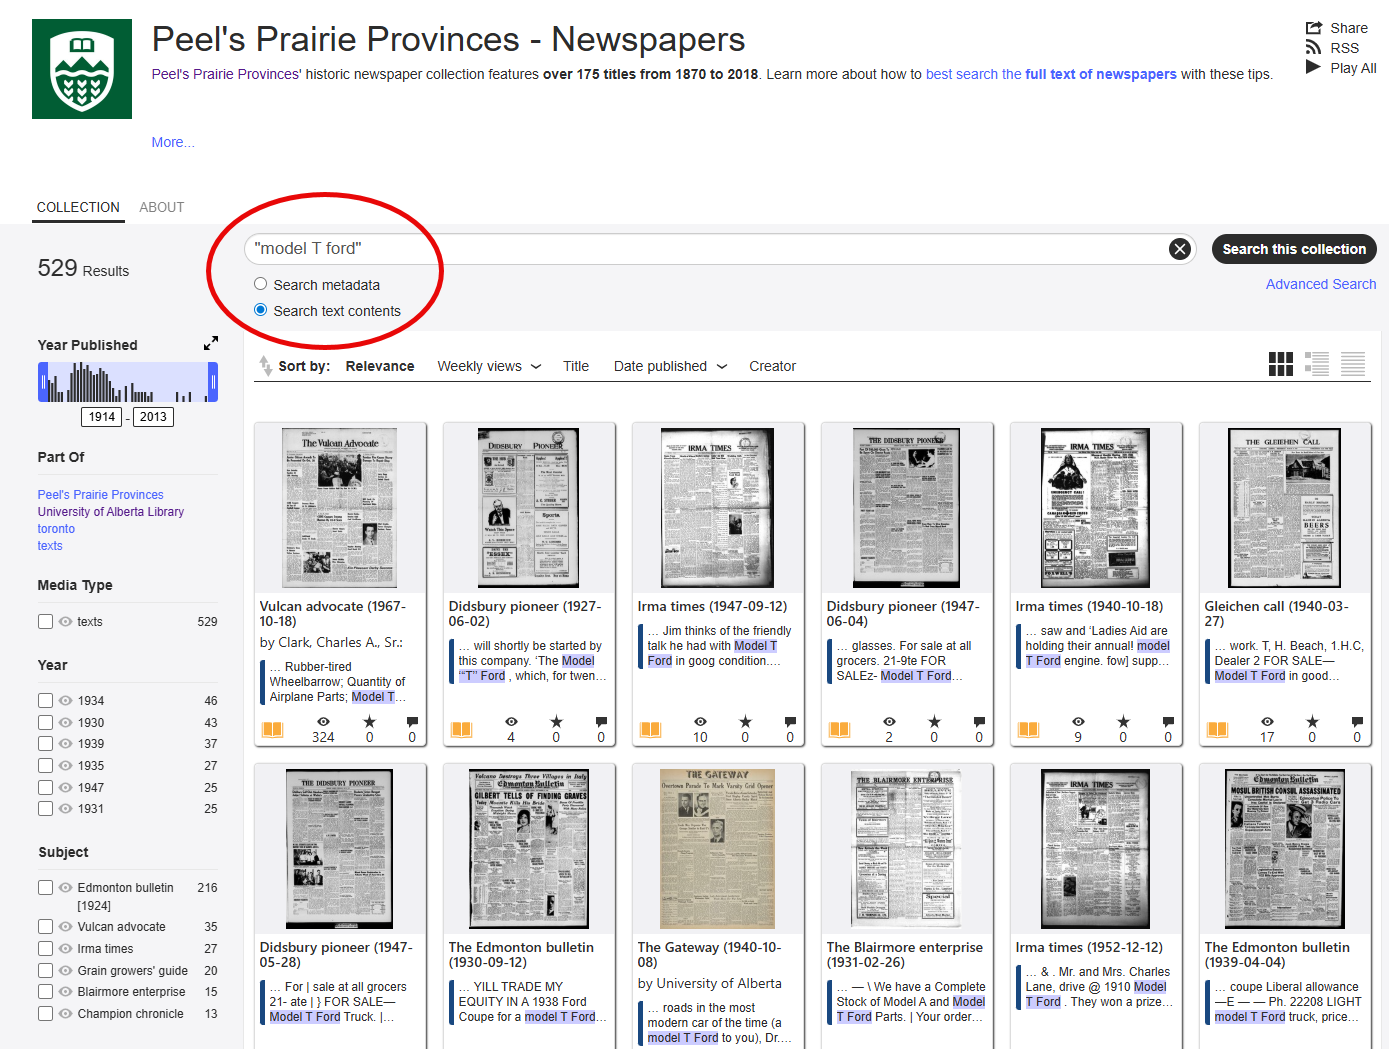Sort by Title
1389x1049 pixels.
(576, 366)
